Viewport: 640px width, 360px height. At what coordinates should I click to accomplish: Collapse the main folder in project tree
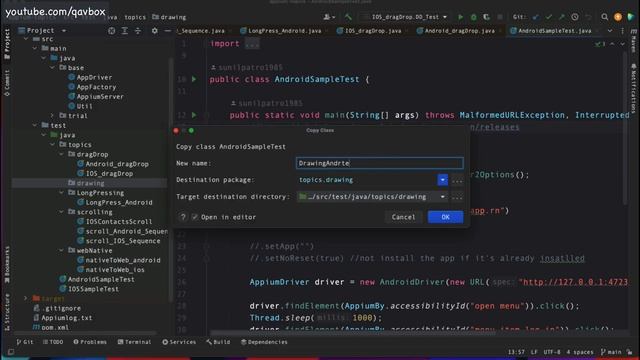pos(35,48)
